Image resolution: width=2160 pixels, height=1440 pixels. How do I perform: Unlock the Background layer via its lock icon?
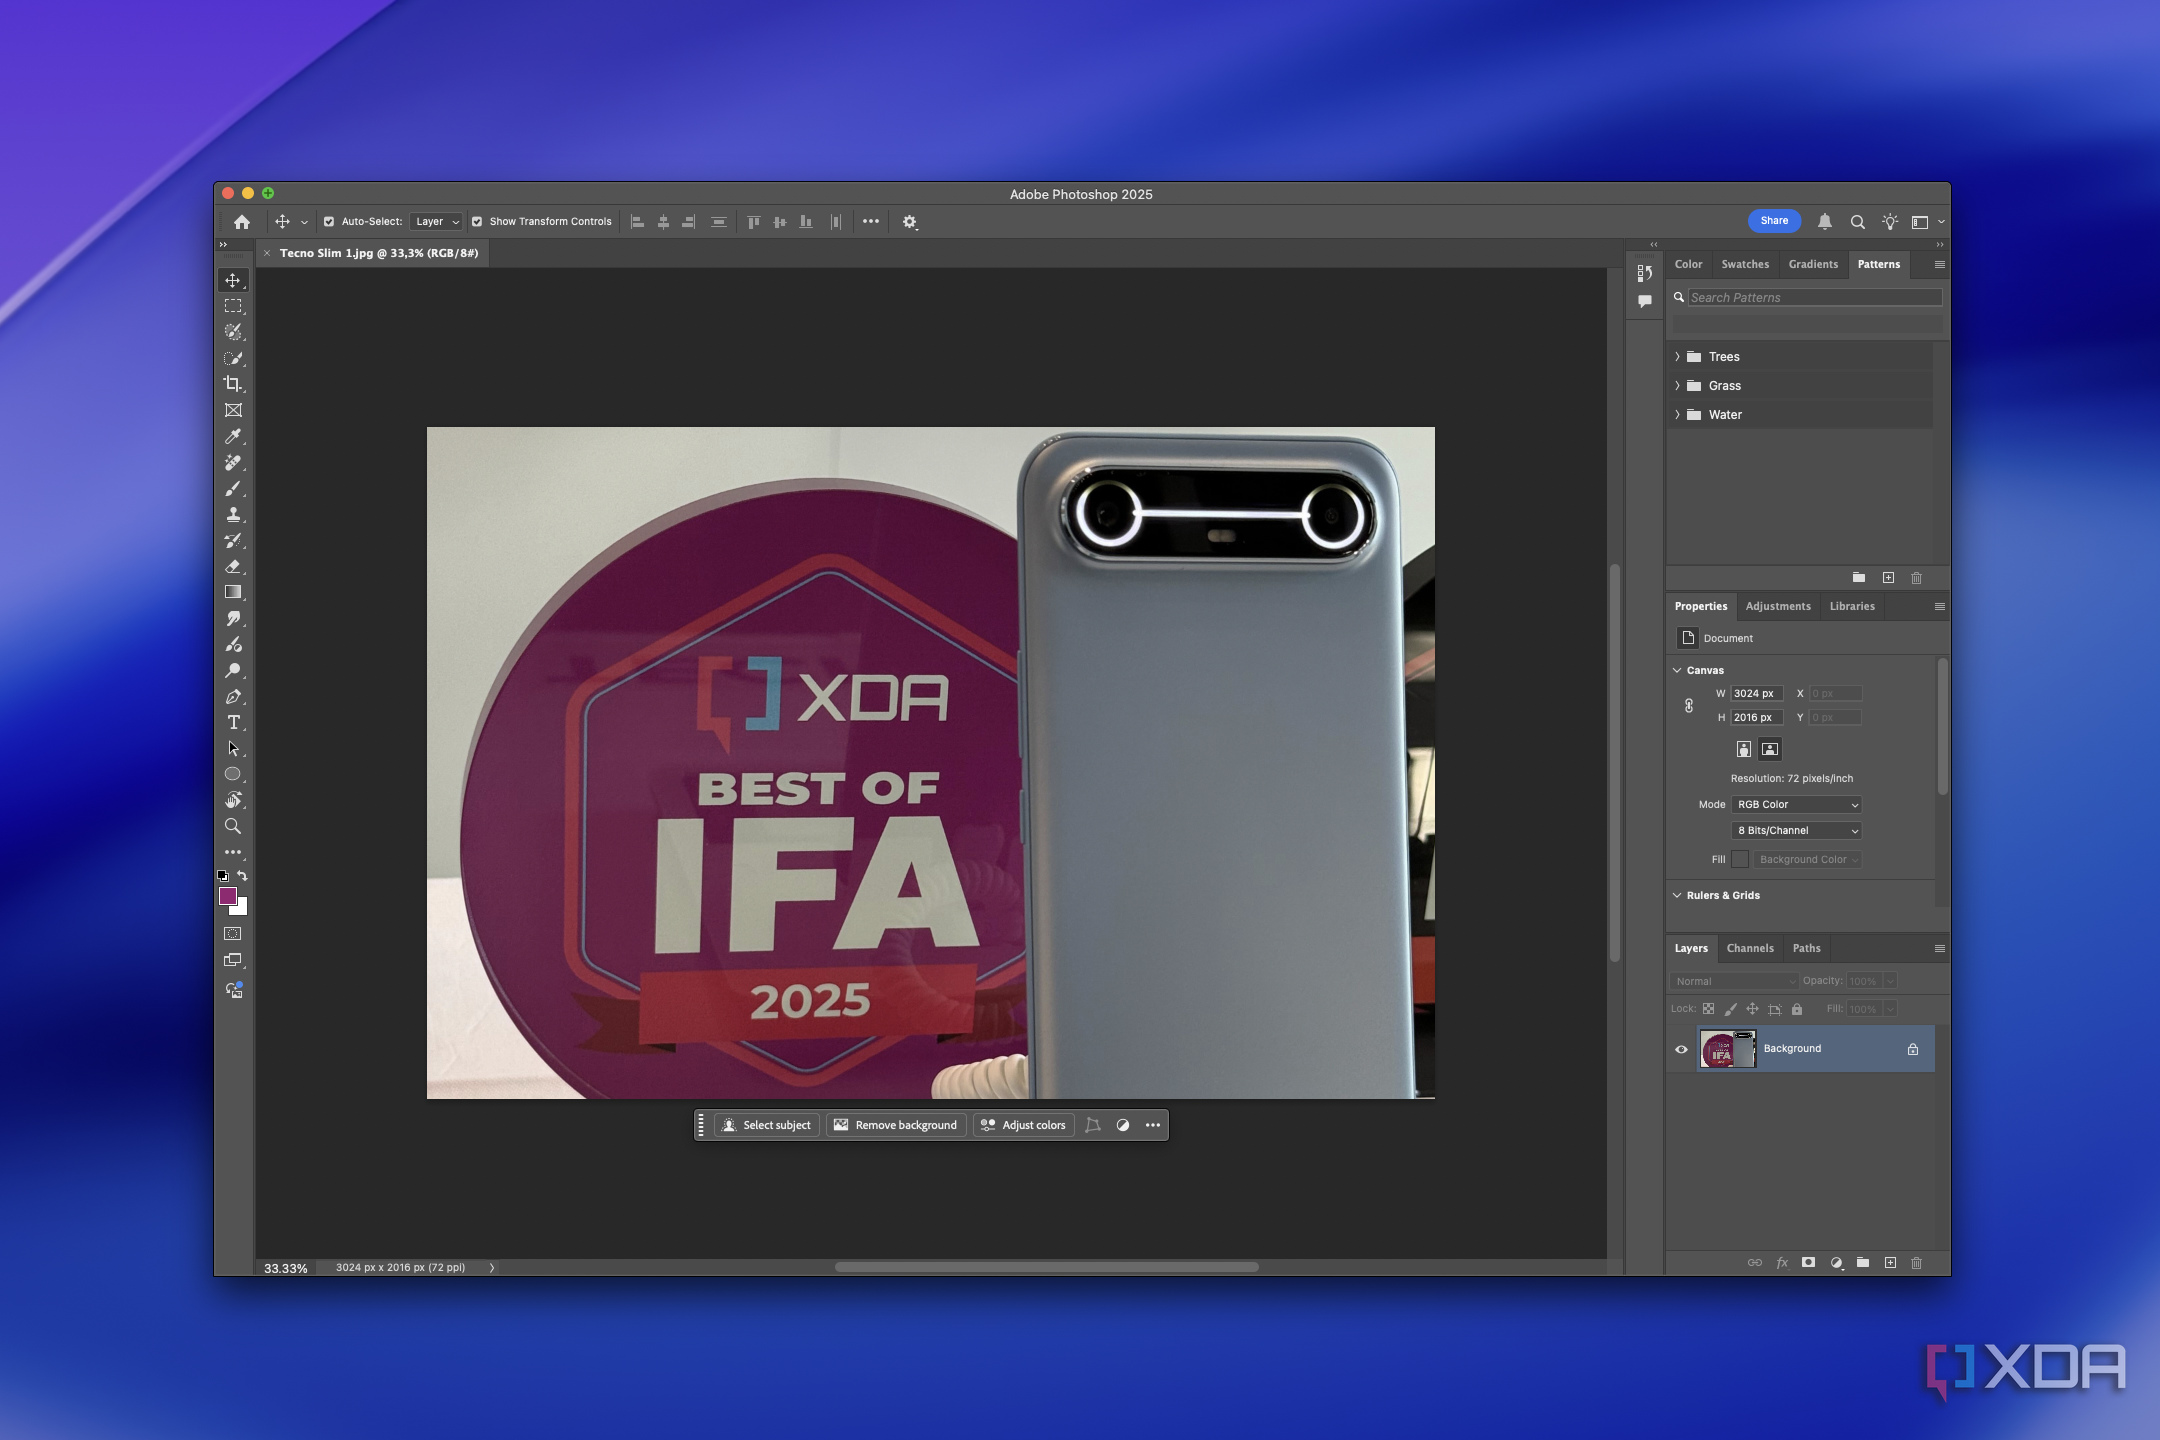pyautogui.click(x=1913, y=1049)
